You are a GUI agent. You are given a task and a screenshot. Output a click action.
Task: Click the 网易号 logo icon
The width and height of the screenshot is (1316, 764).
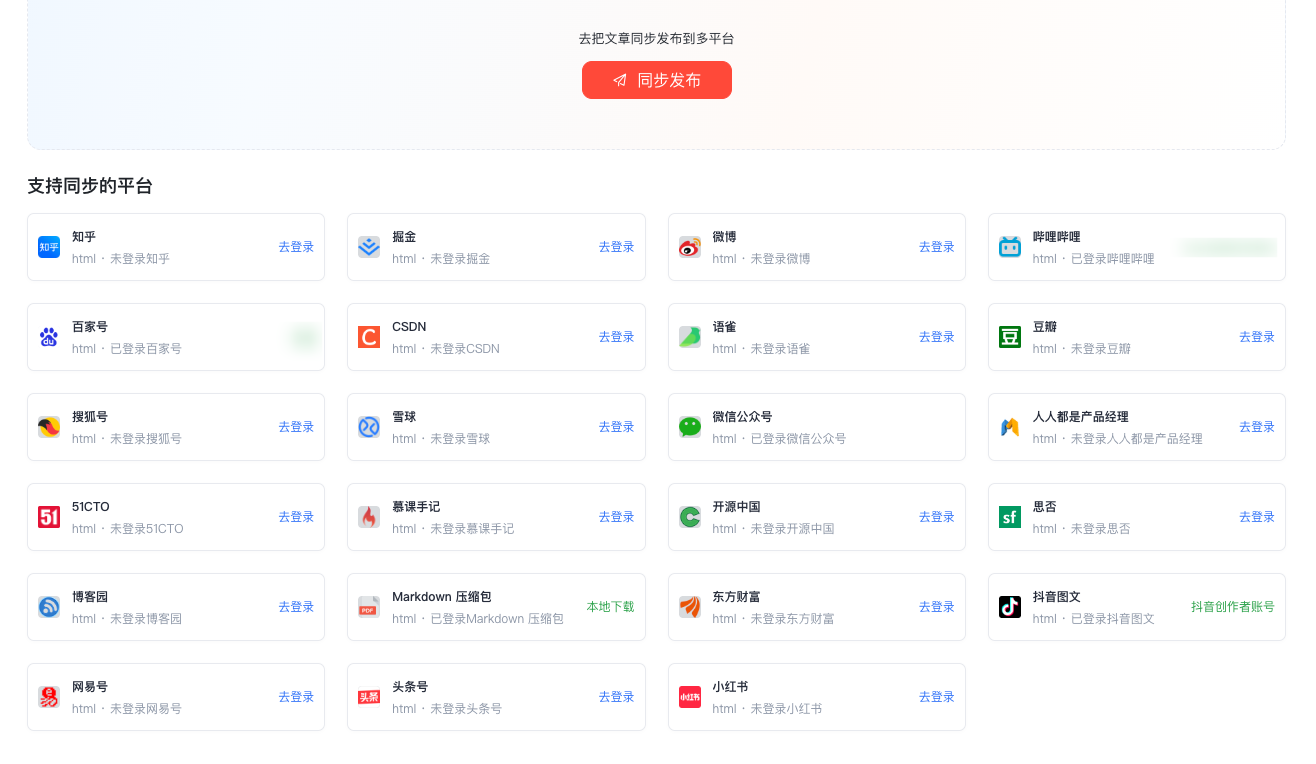point(49,697)
